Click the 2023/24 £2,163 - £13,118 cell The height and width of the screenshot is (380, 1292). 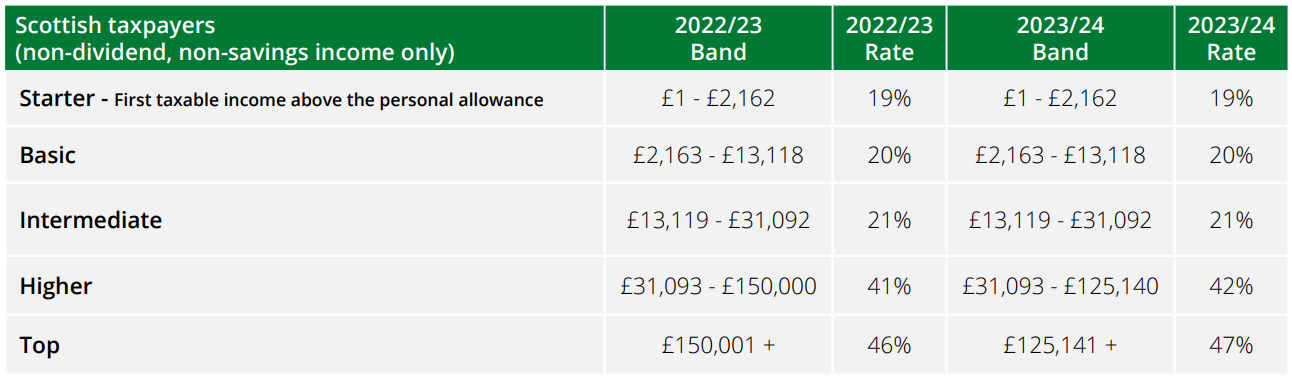coord(1060,155)
